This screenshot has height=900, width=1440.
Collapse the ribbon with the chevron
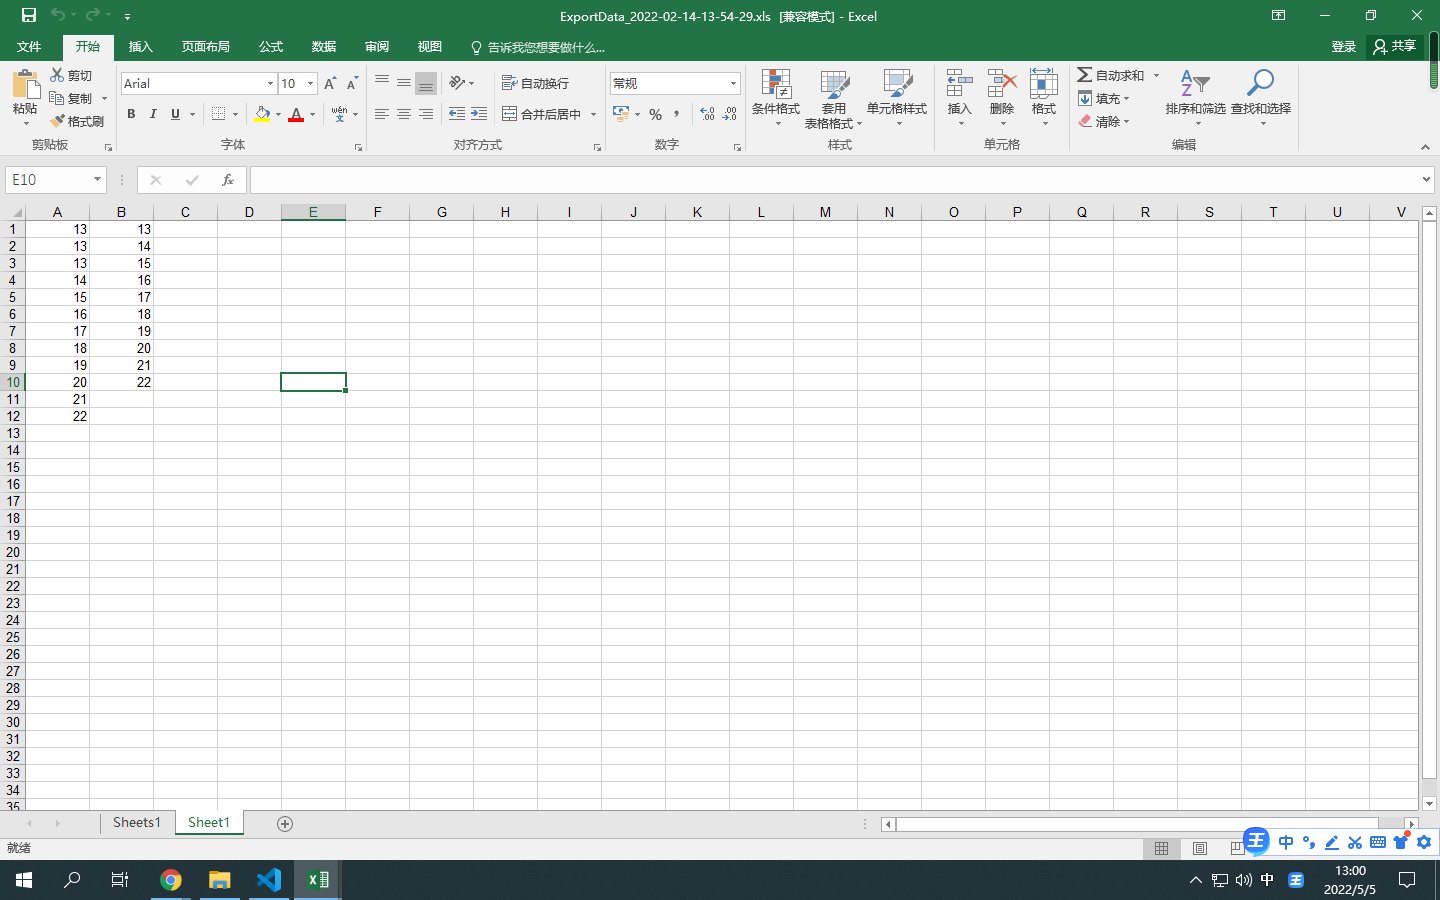[x=1425, y=147]
